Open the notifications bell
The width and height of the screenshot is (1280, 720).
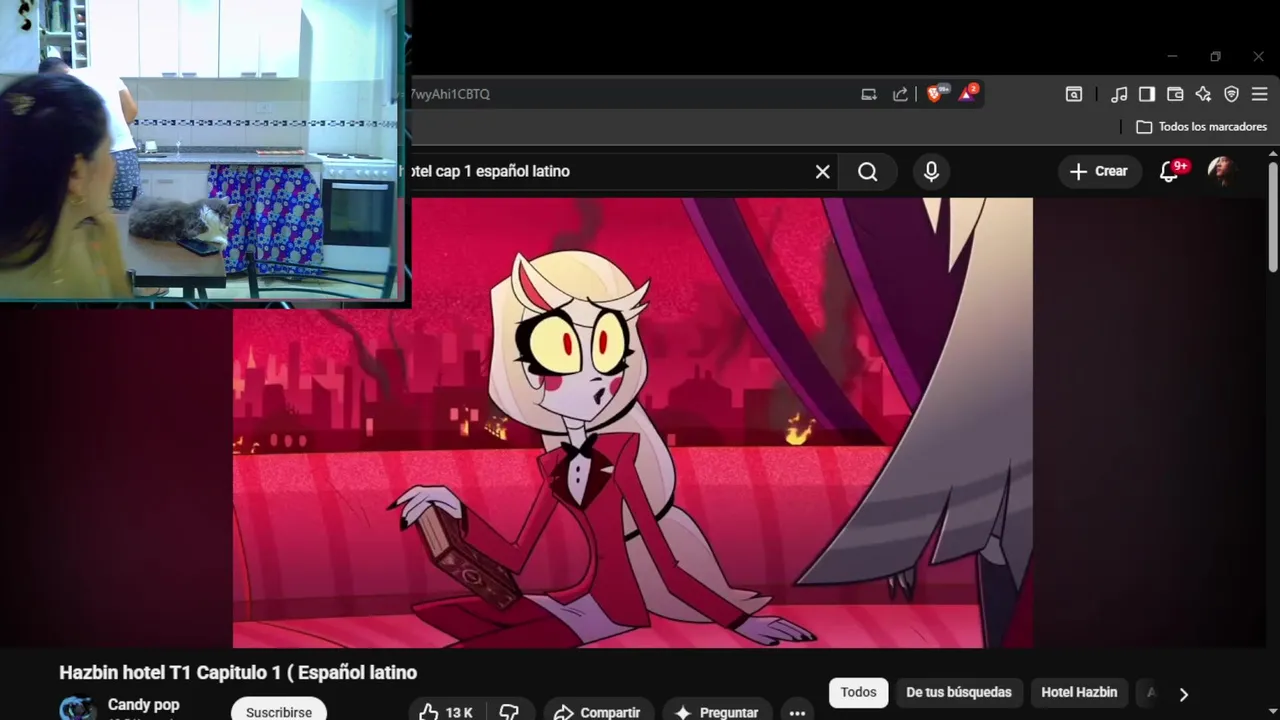pos(1169,172)
